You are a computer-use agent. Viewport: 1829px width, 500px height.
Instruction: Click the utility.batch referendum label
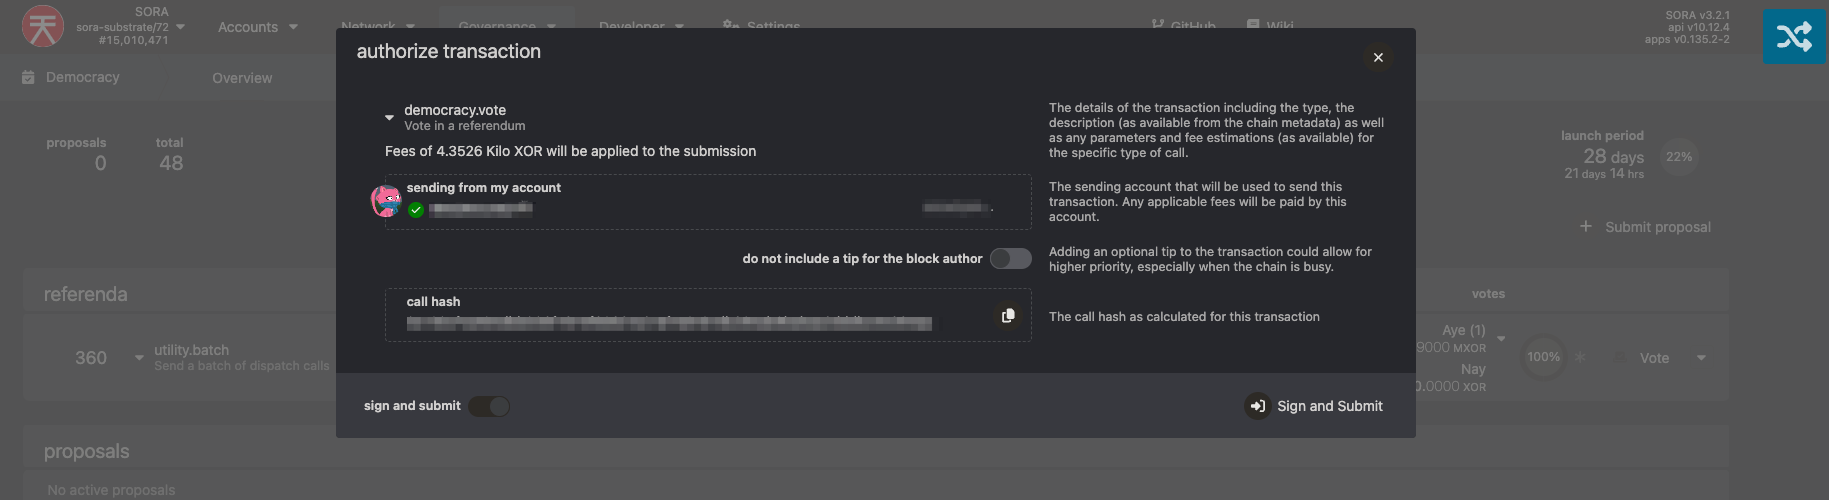tap(192, 350)
